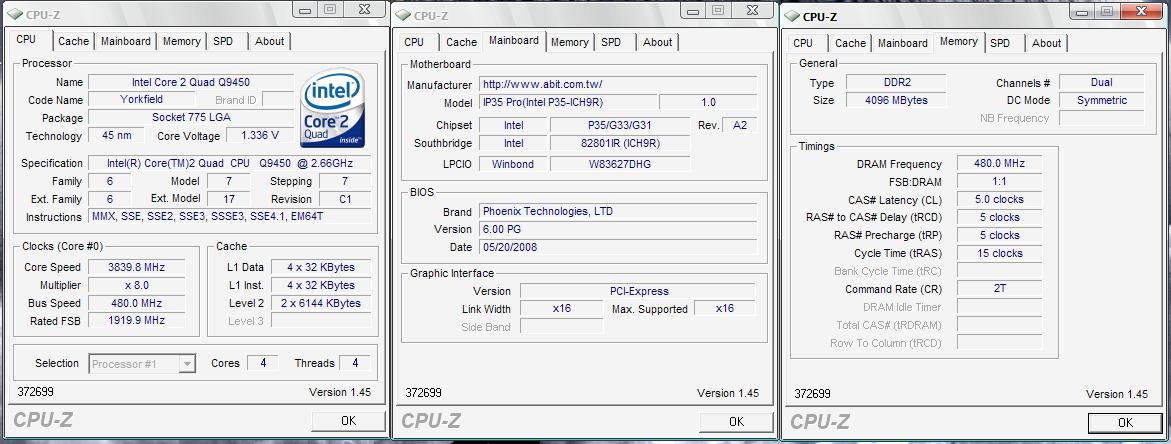Click the Cycle Time (tRAS) value 15 clocks

[999, 253]
